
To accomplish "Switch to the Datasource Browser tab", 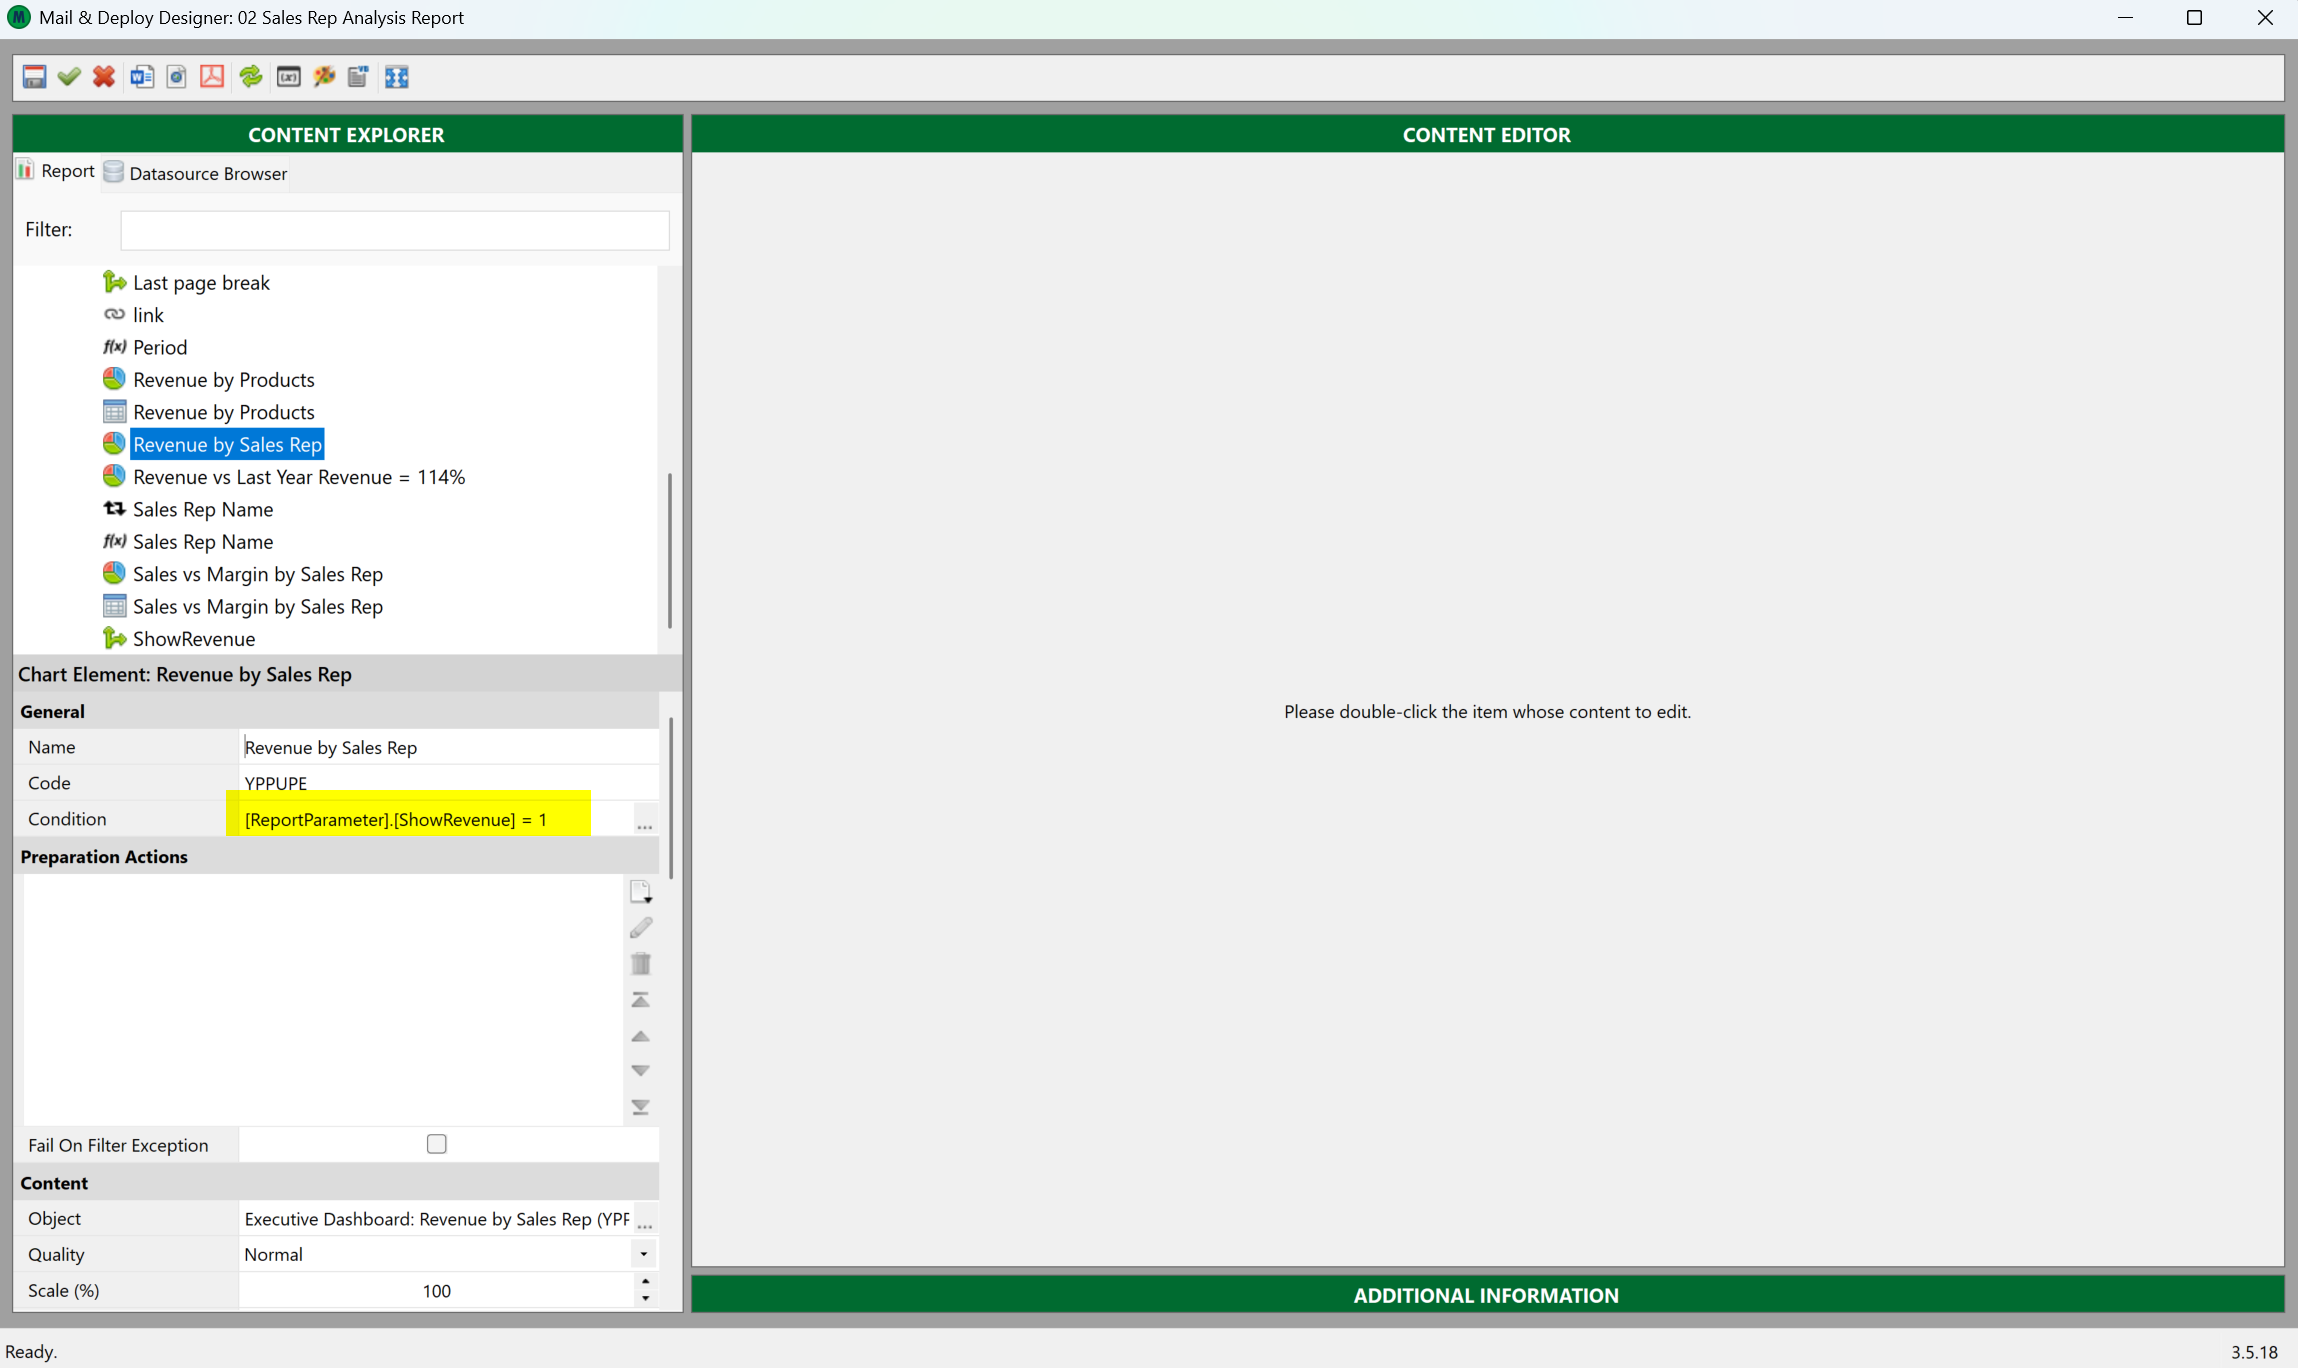I will pos(197,173).
